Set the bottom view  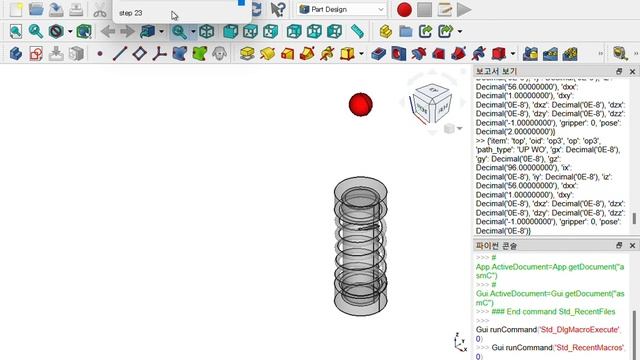pyautogui.click(x=314, y=31)
